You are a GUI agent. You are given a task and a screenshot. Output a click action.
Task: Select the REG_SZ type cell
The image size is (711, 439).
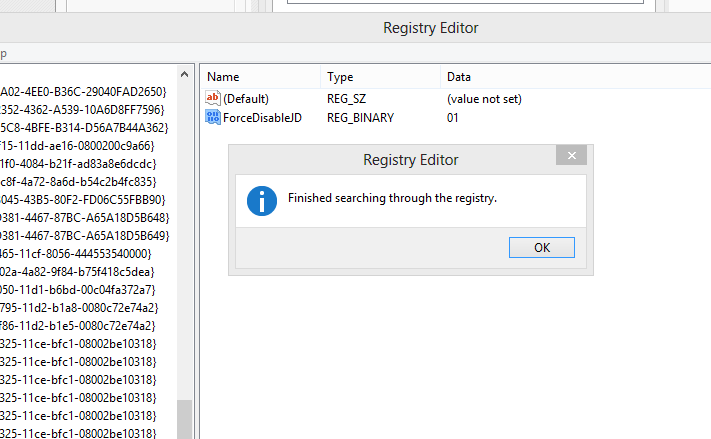click(x=346, y=99)
